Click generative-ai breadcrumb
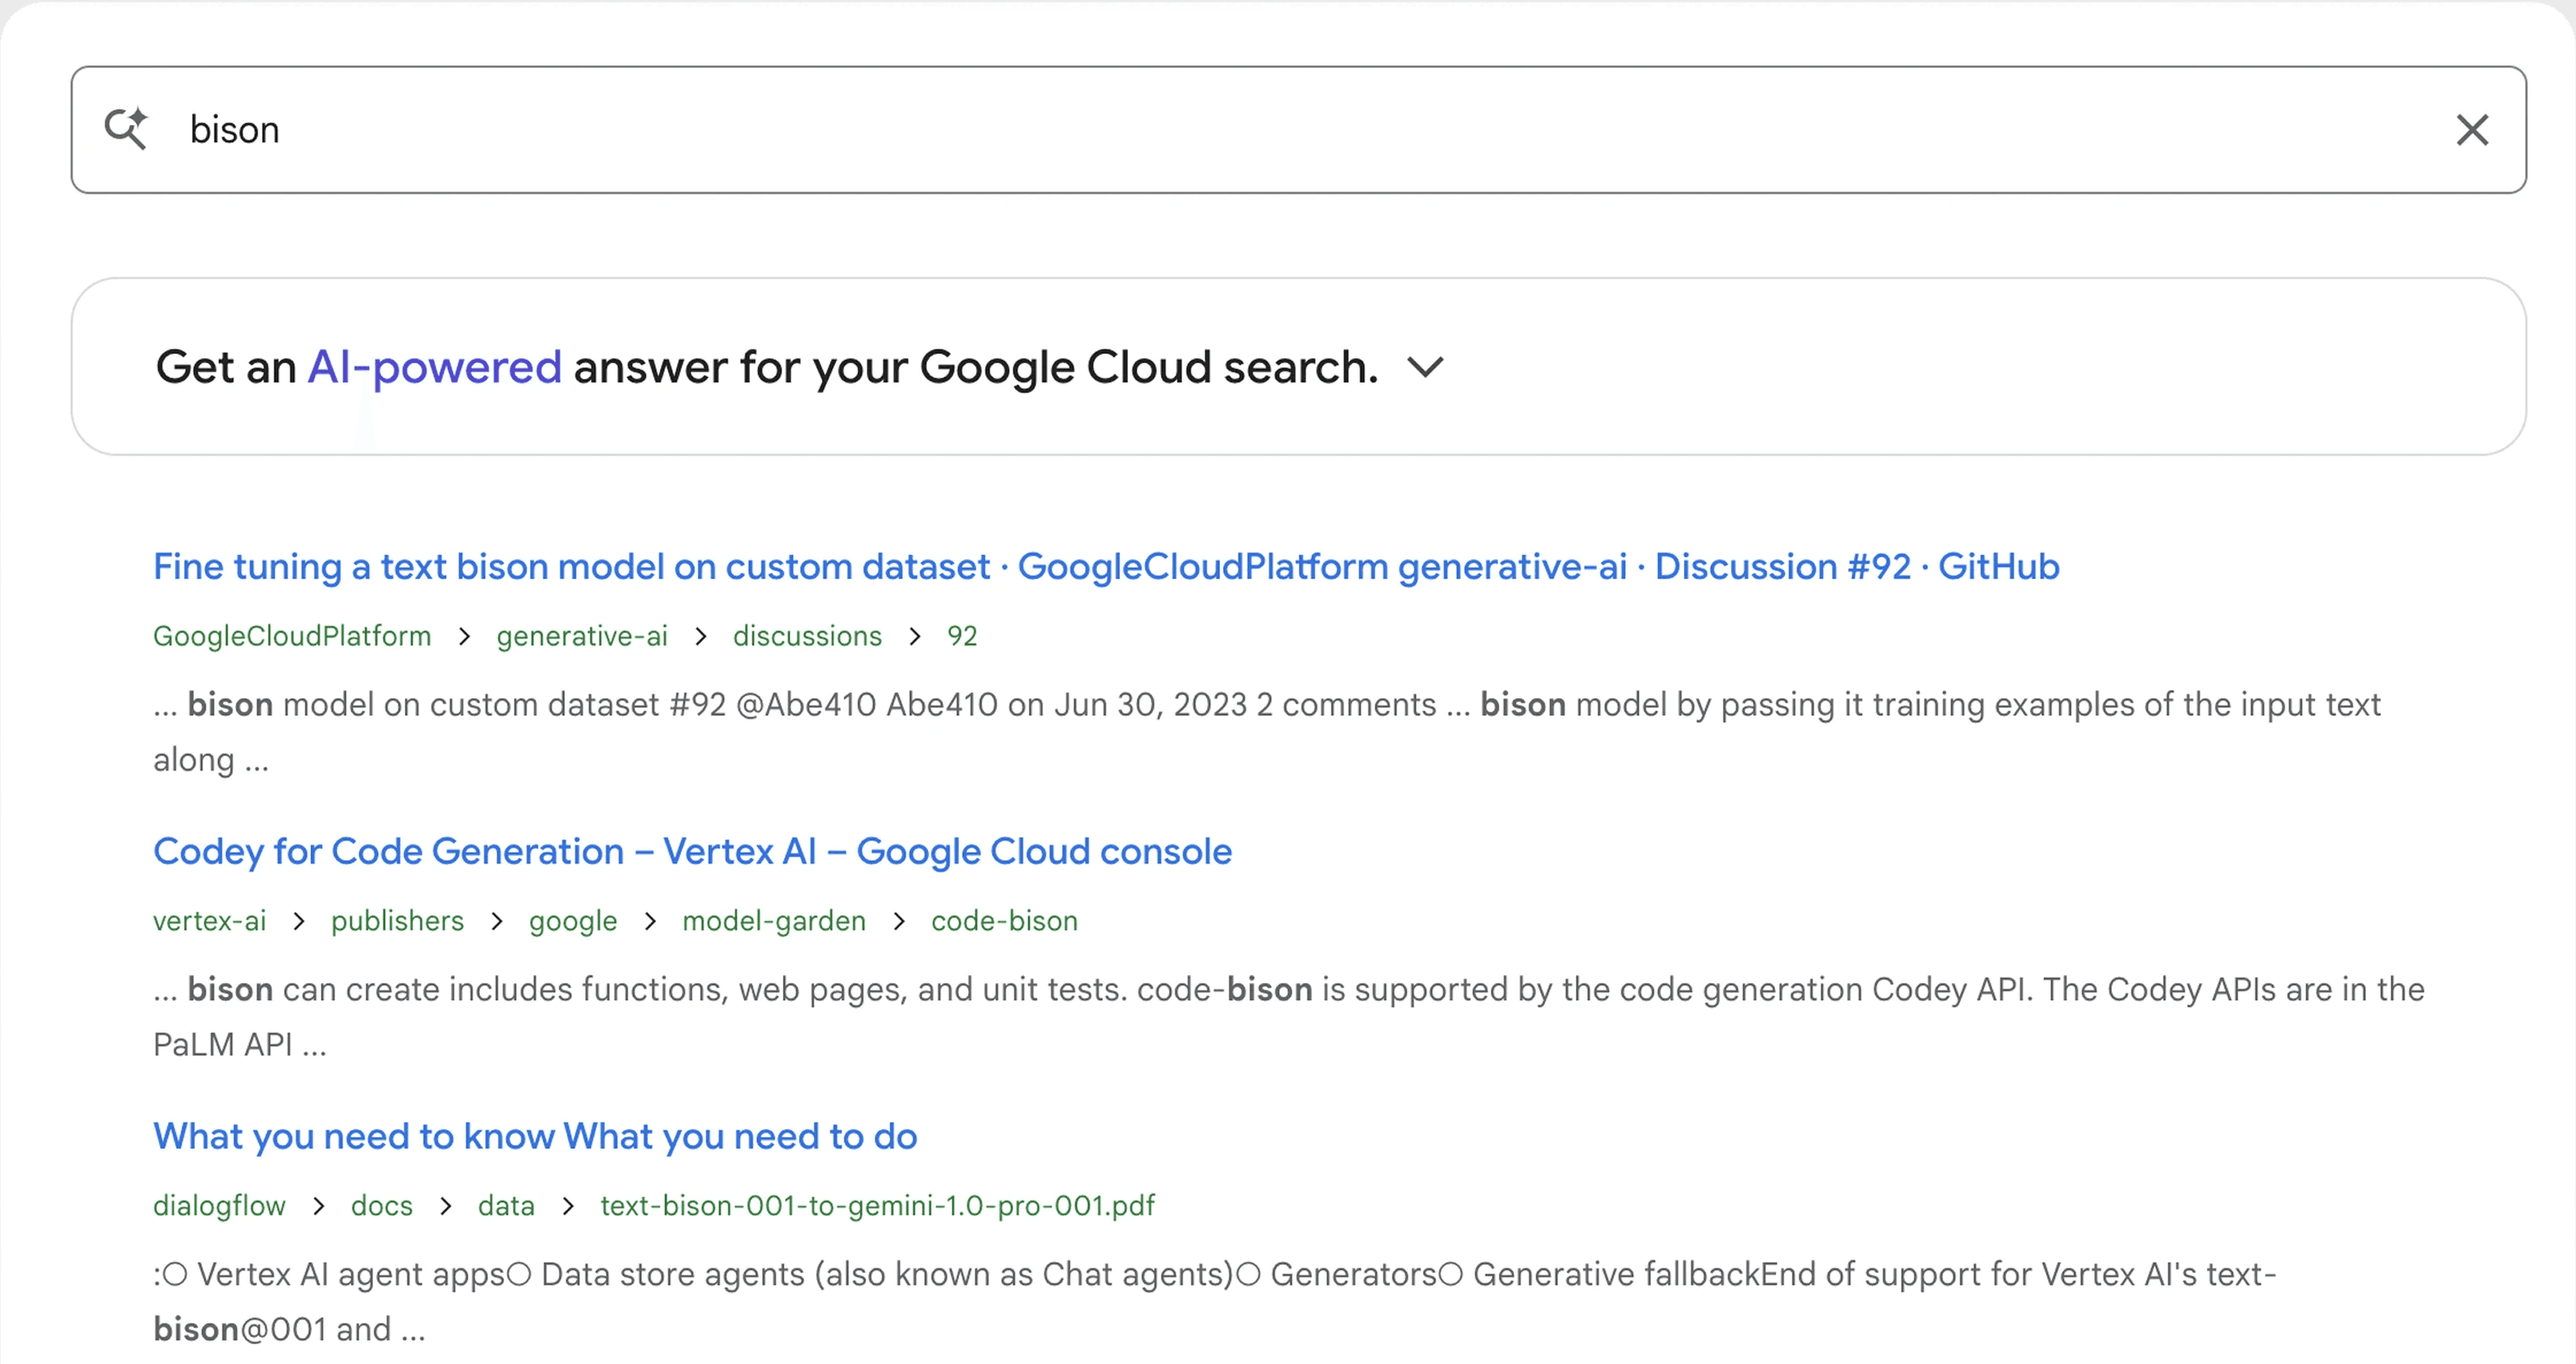 (582, 636)
